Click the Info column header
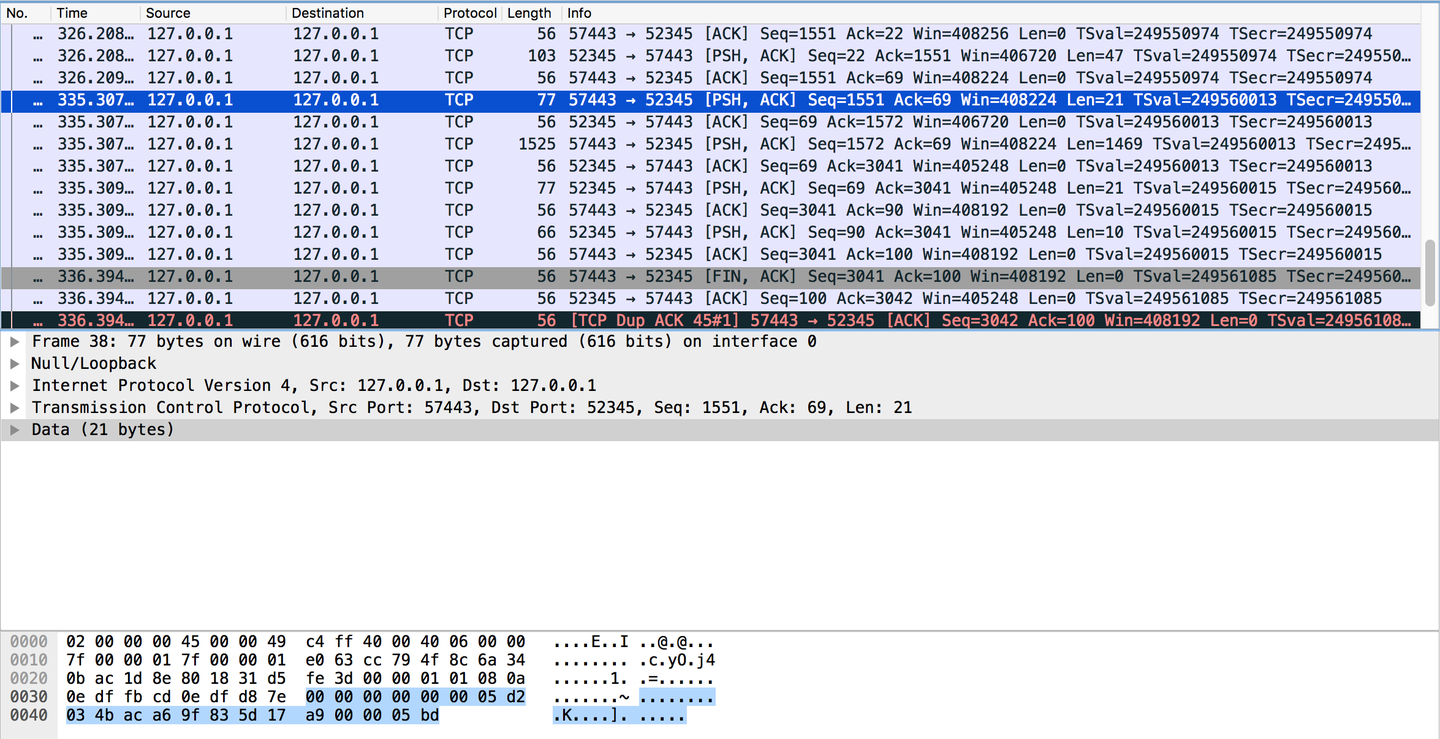Image resolution: width=1440 pixels, height=739 pixels. click(x=990, y=13)
